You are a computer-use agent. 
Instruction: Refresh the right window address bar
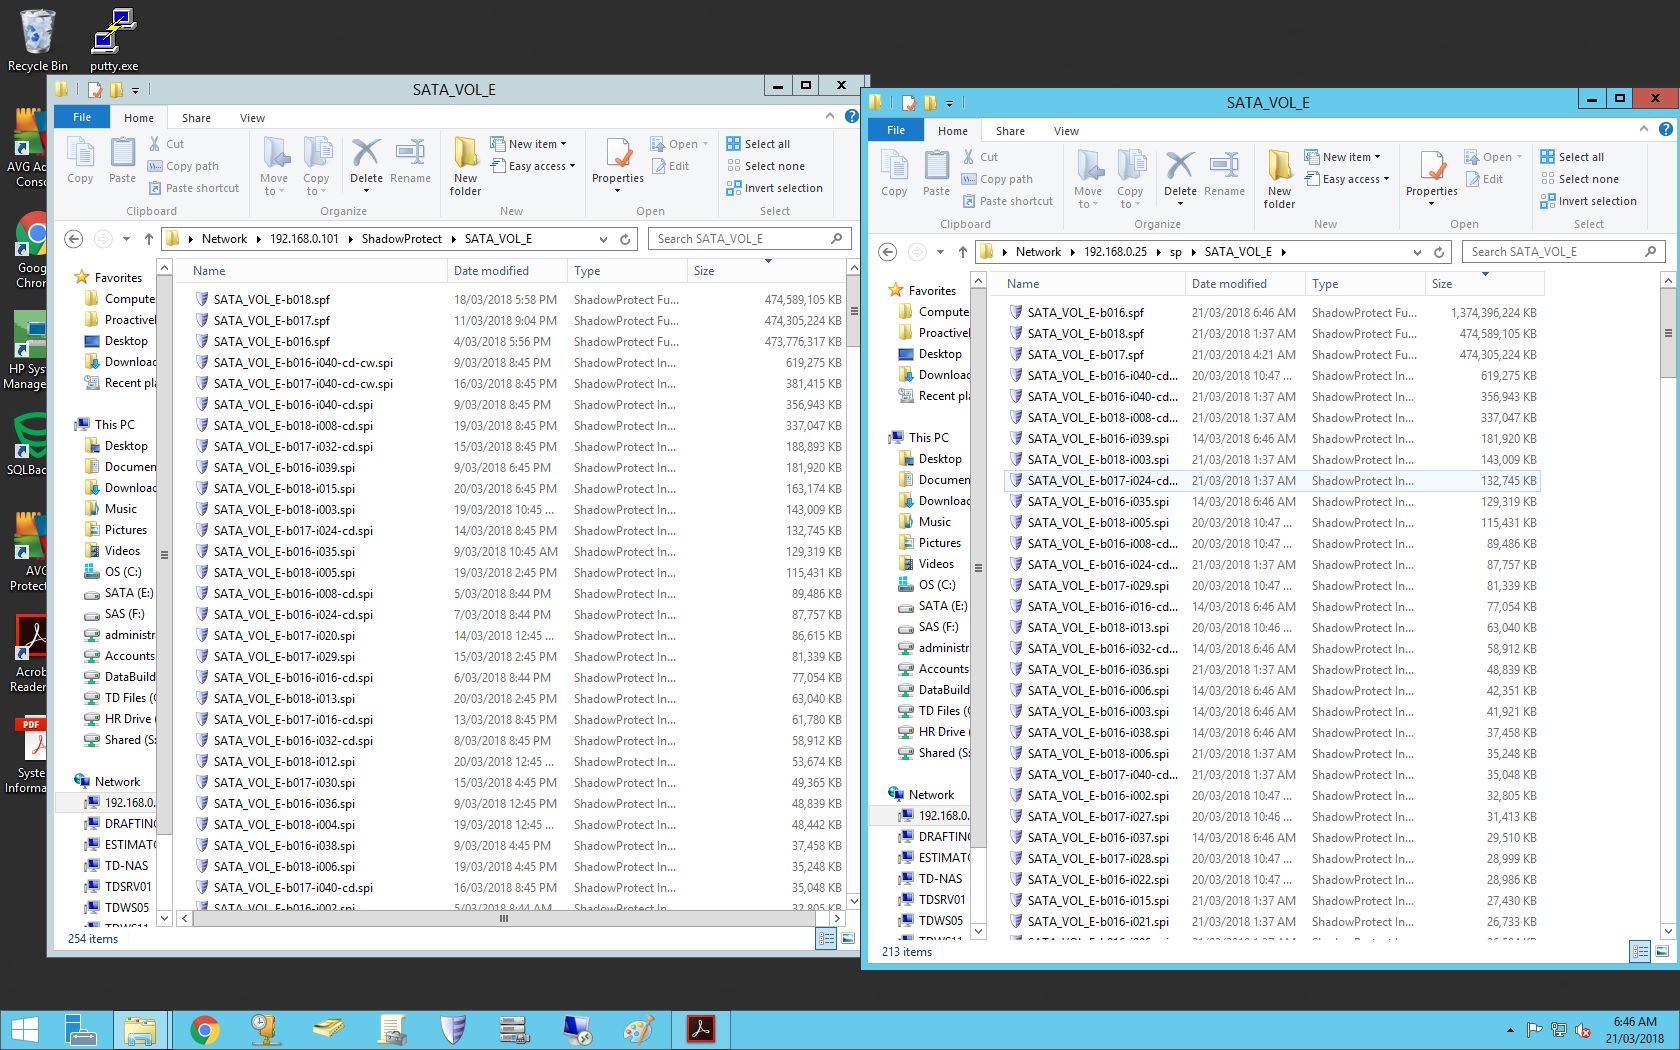pos(1439,252)
